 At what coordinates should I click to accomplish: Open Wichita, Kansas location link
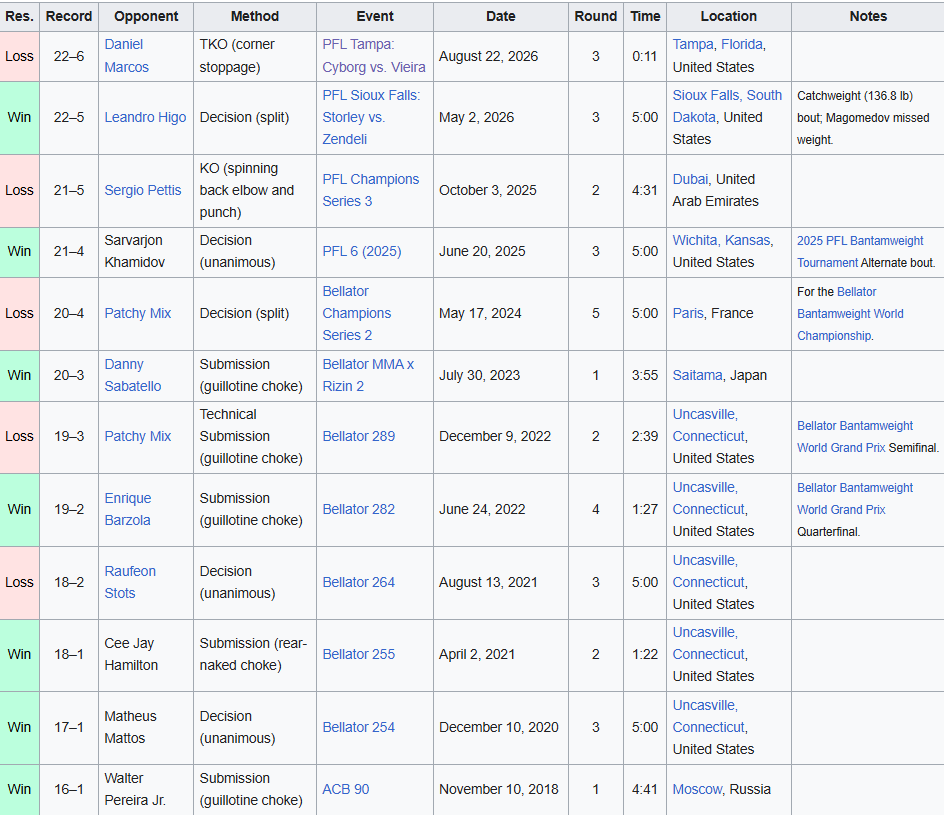pyautogui.click(x=722, y=240)
